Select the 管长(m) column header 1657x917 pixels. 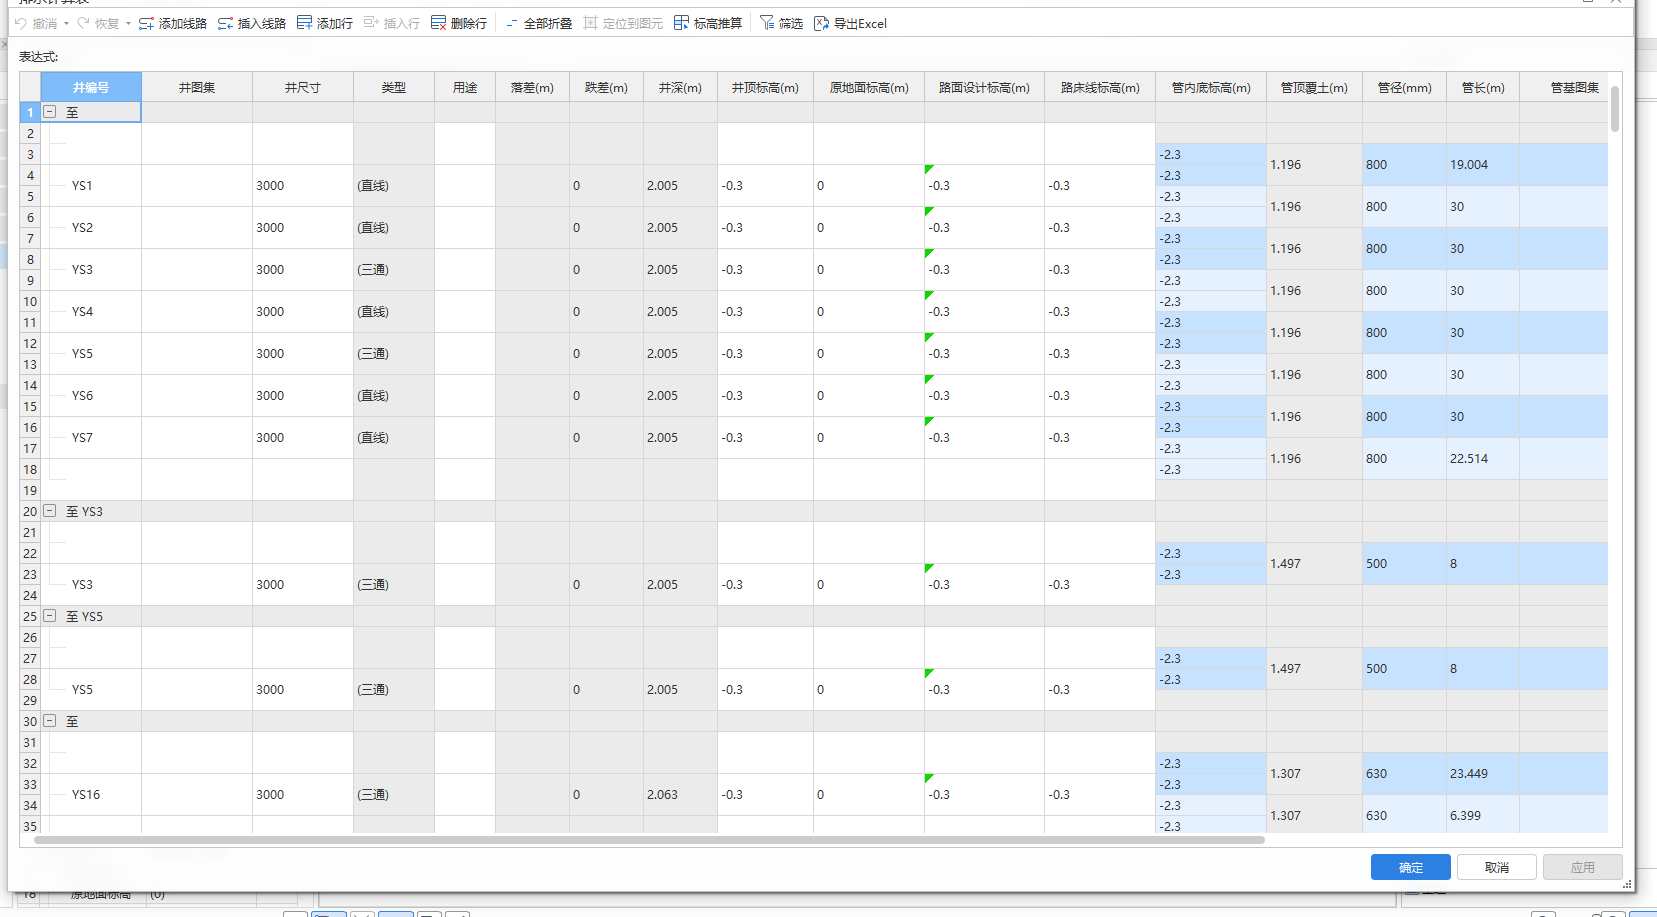point(1483,87)
